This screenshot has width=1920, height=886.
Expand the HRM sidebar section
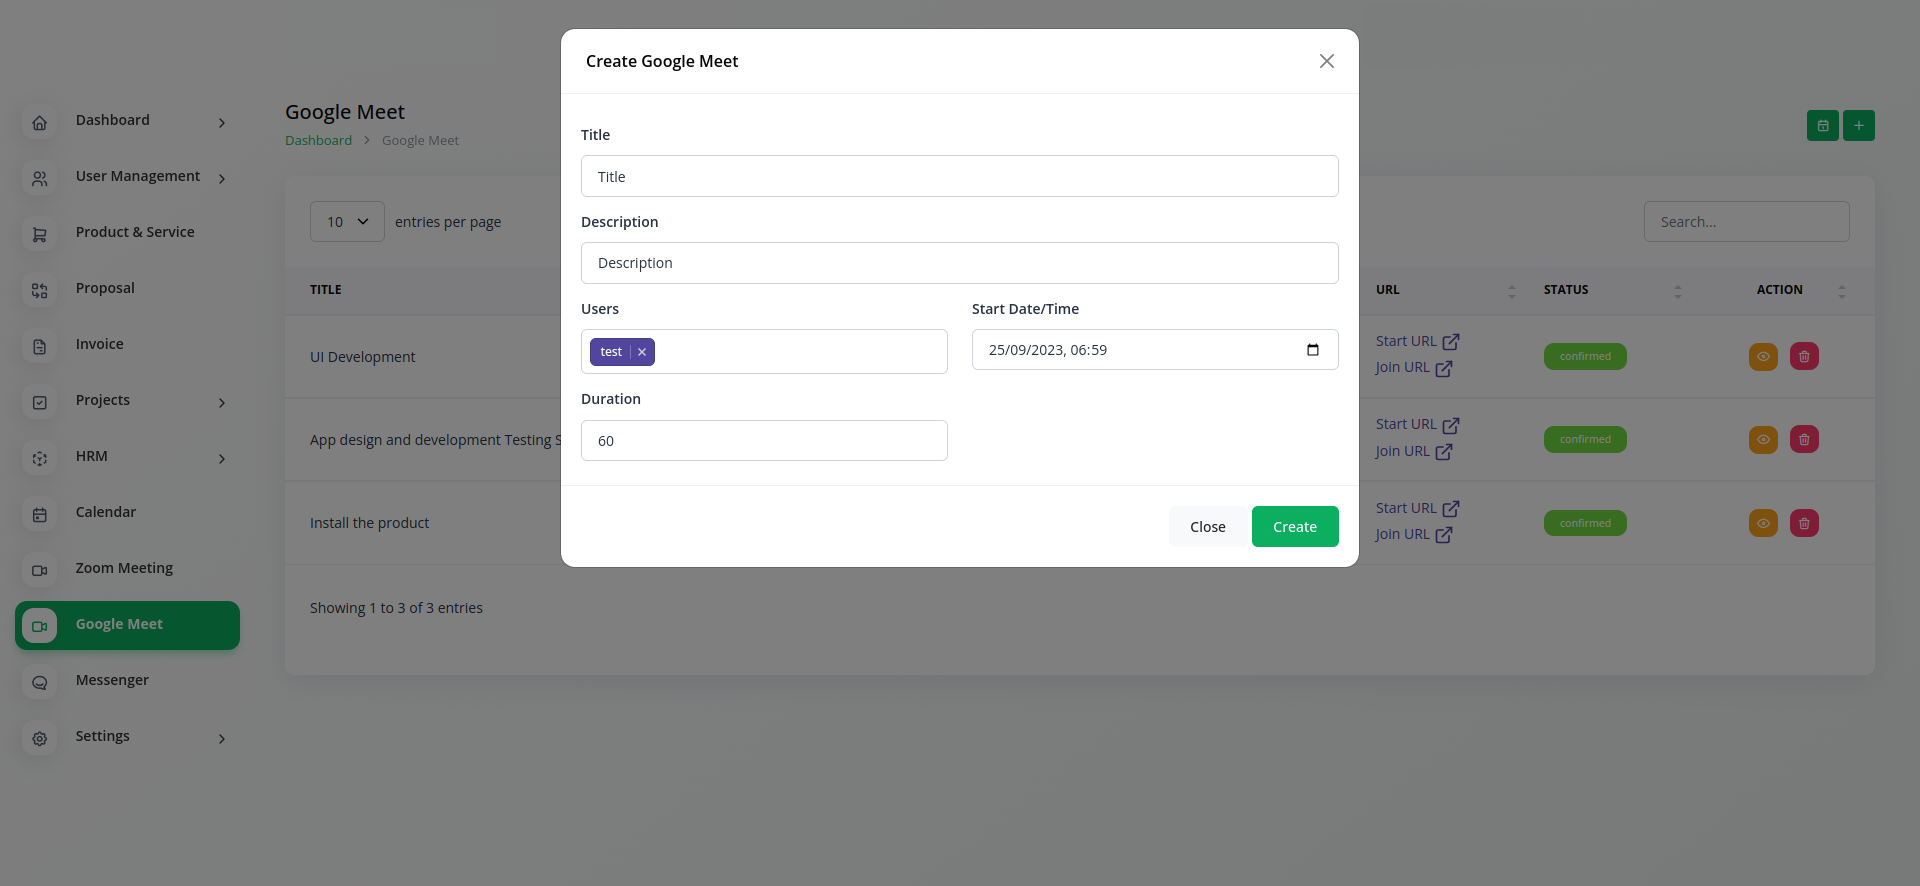click(222, 459)
